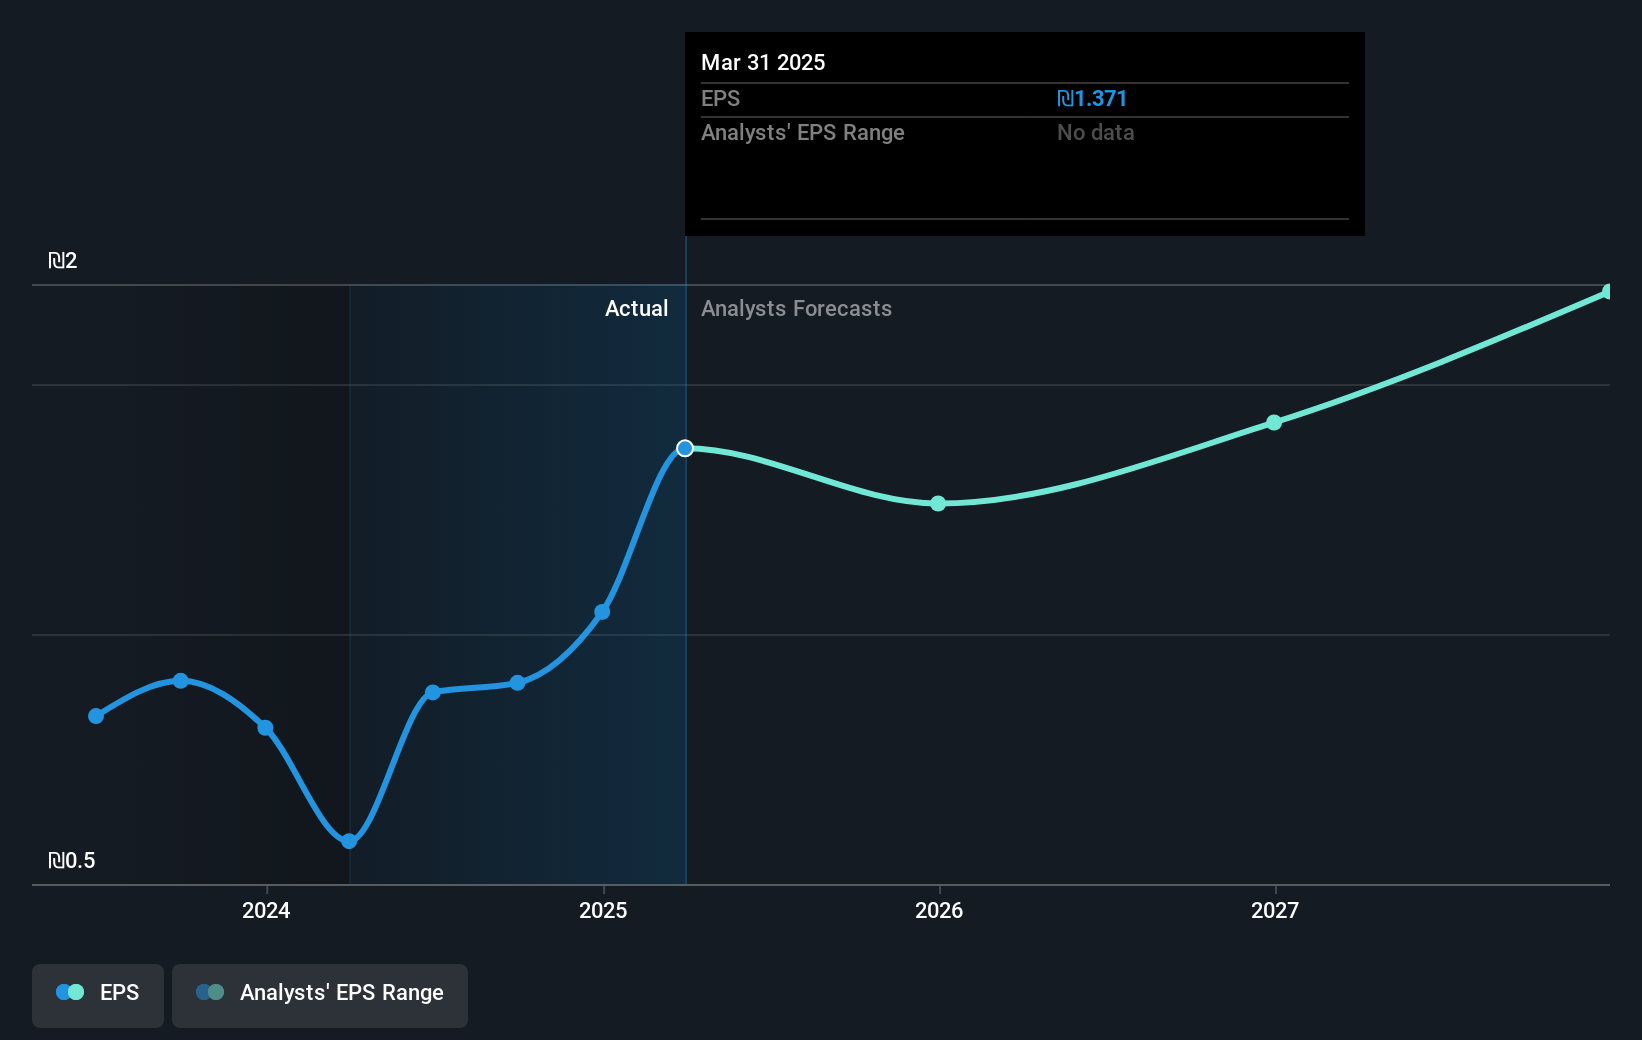Click the 2024 x-axis label
This screenshot has height=1040, width=1642.
(266, 910)
